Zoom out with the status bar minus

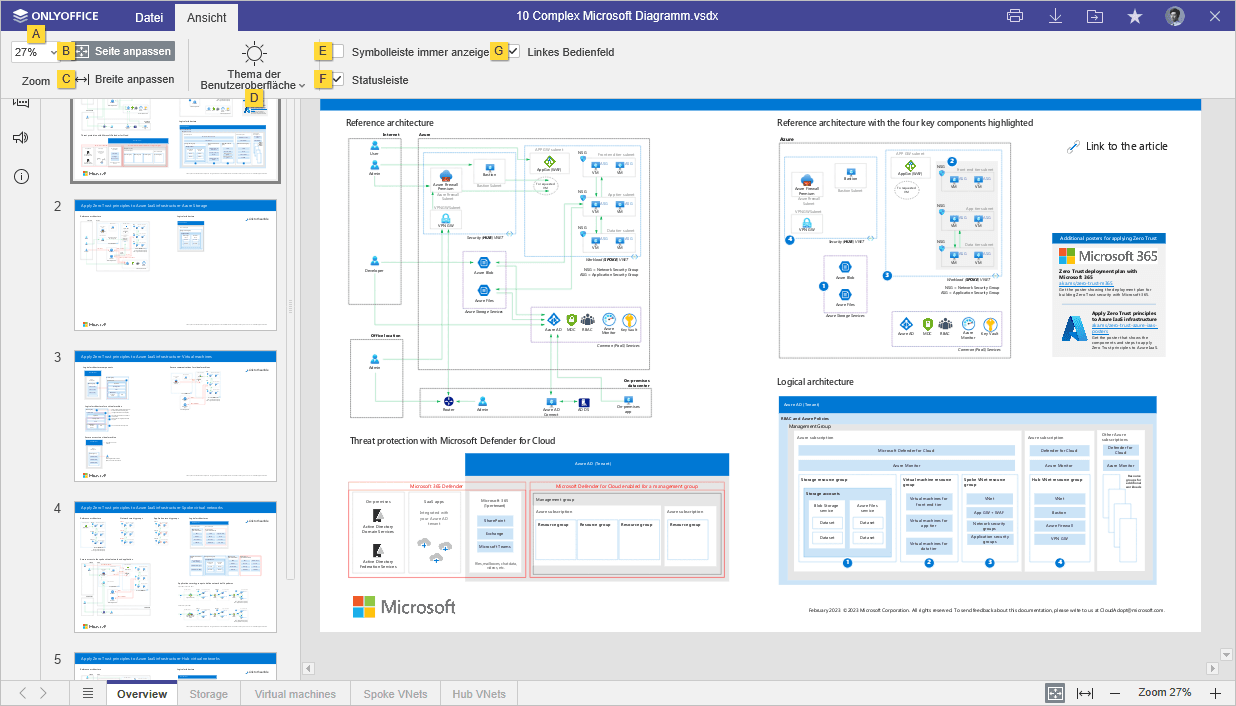[x=1117, y=693]
